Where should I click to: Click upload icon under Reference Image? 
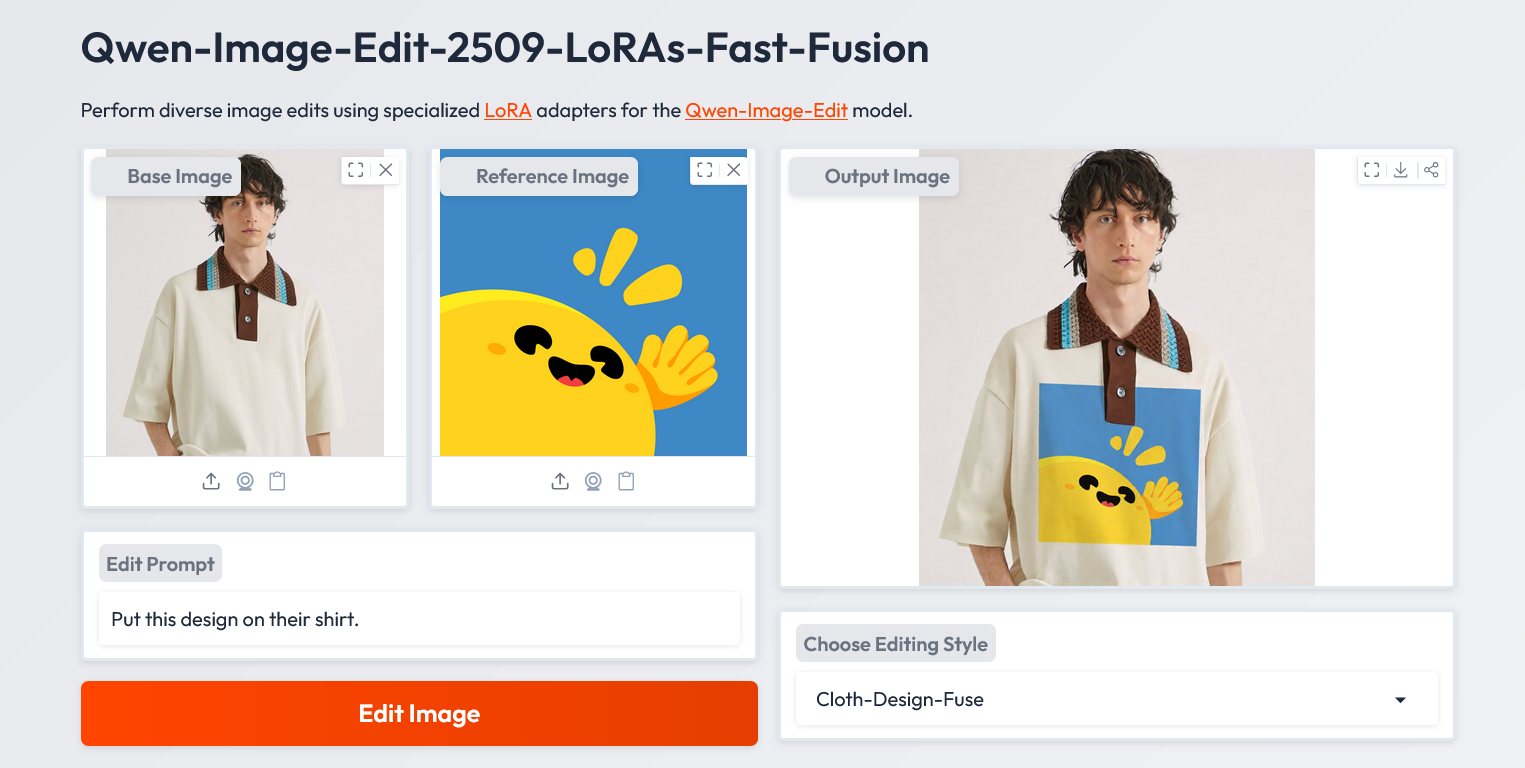560,482
